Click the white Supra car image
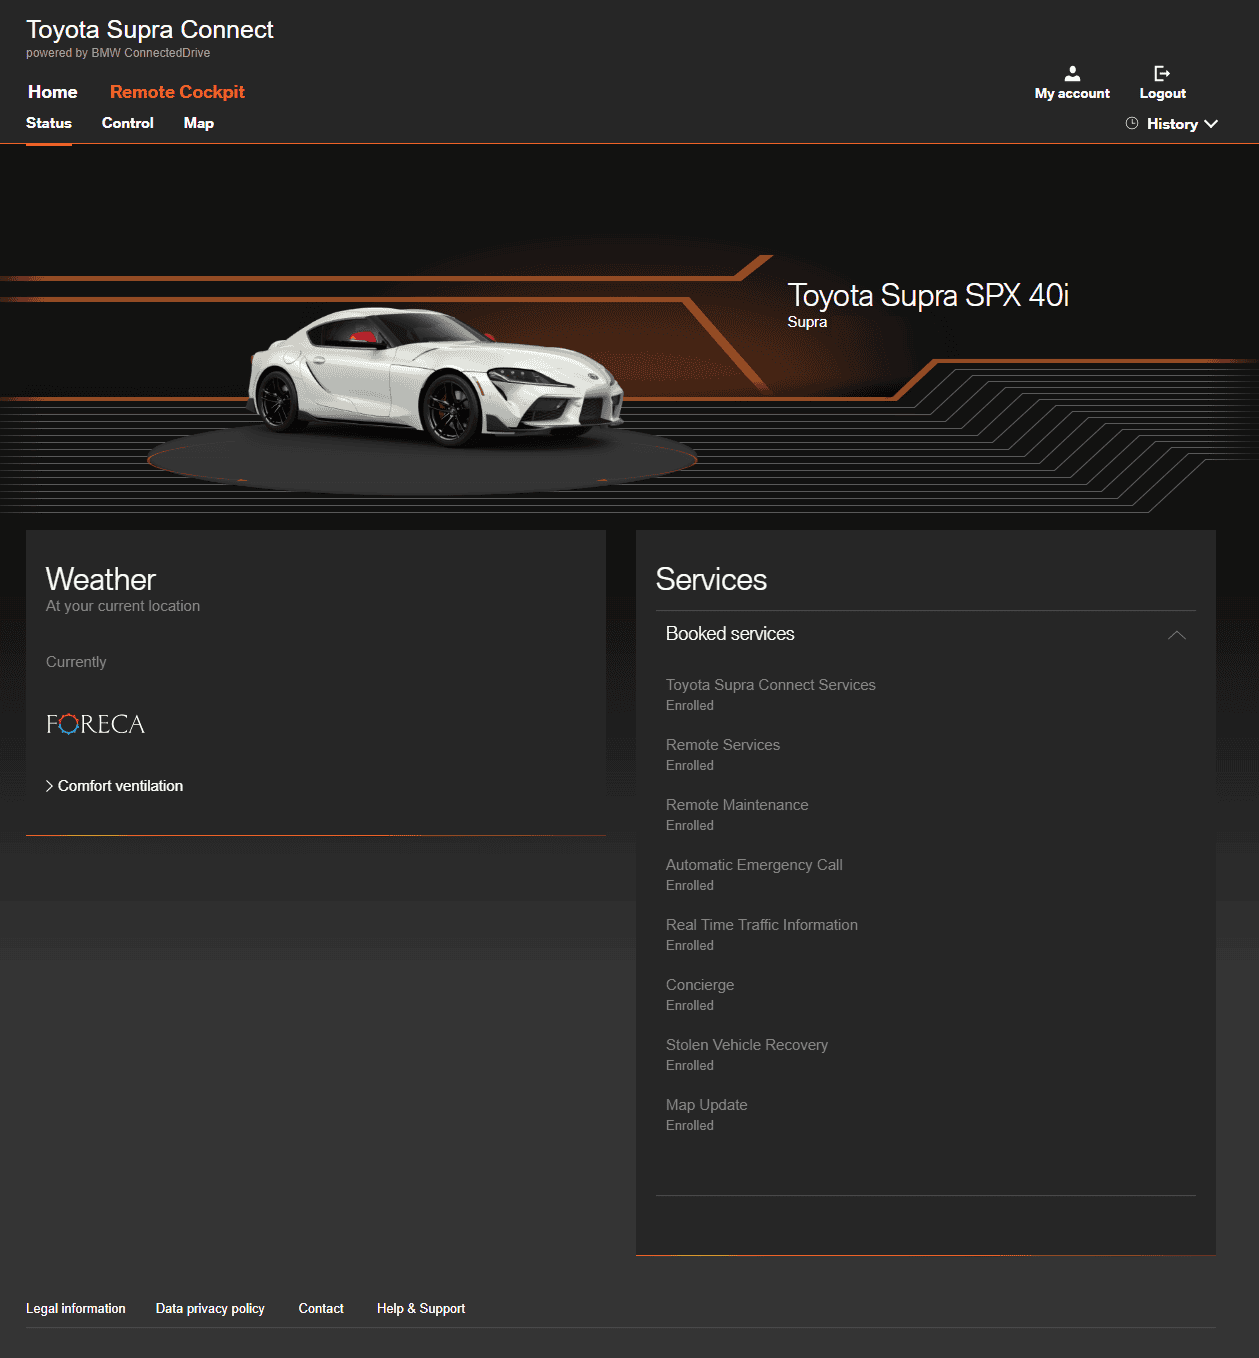Viewport: 1259px width, 1358px height. [436, 375]
